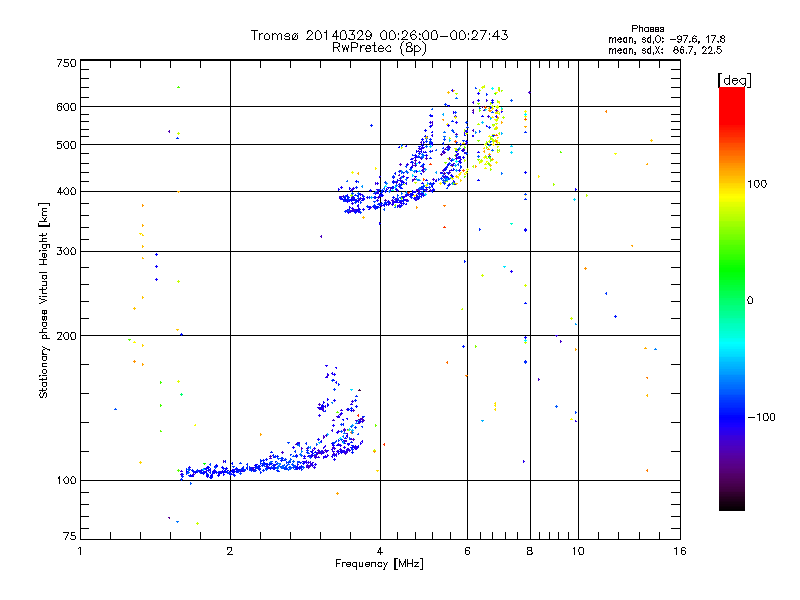
Task: Click the x-axis tick label '1'
Action: tap(80, 551)
